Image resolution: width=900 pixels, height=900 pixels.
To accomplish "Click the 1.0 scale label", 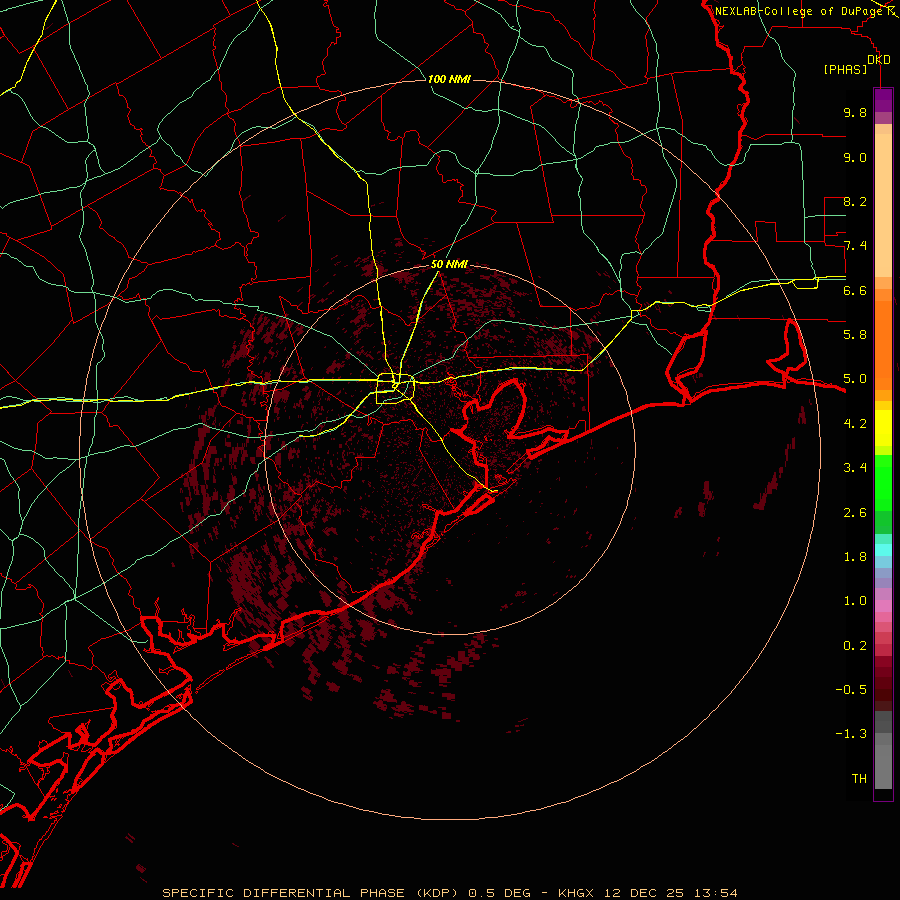I will click(x=855, y=601).
